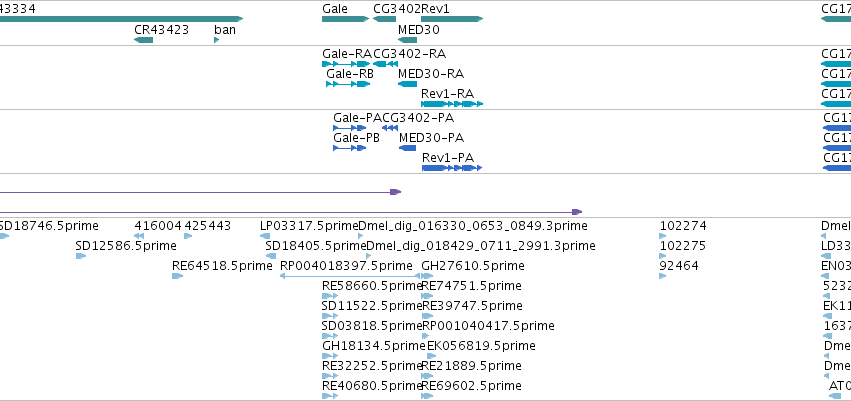Click the Rev1 gene bar
This screenshot has height=401, width=851.
click(452, 19)
